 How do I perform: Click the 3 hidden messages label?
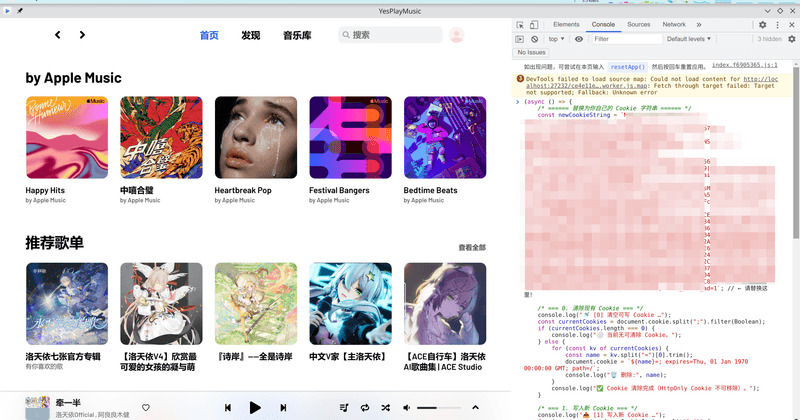point(769,39)
